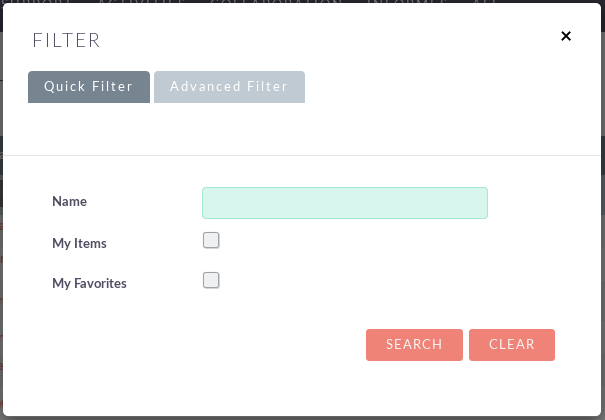
Task: Choose the coral CLEAR button
Action: 512,345
